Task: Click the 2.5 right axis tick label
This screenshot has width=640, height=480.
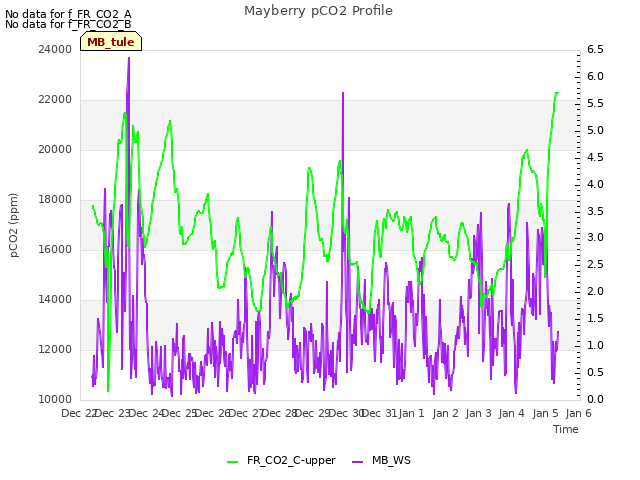Action: (x=595, y=264)
